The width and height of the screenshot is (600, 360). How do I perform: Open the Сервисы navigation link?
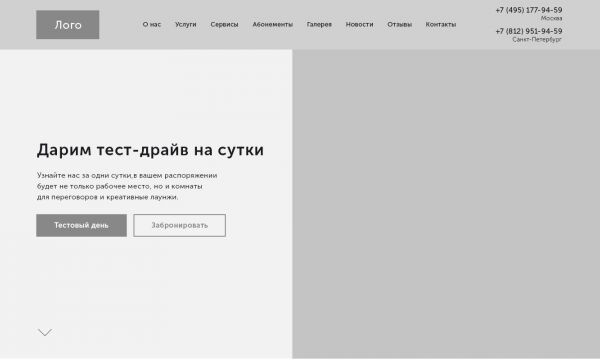click(x=224, y=24)
